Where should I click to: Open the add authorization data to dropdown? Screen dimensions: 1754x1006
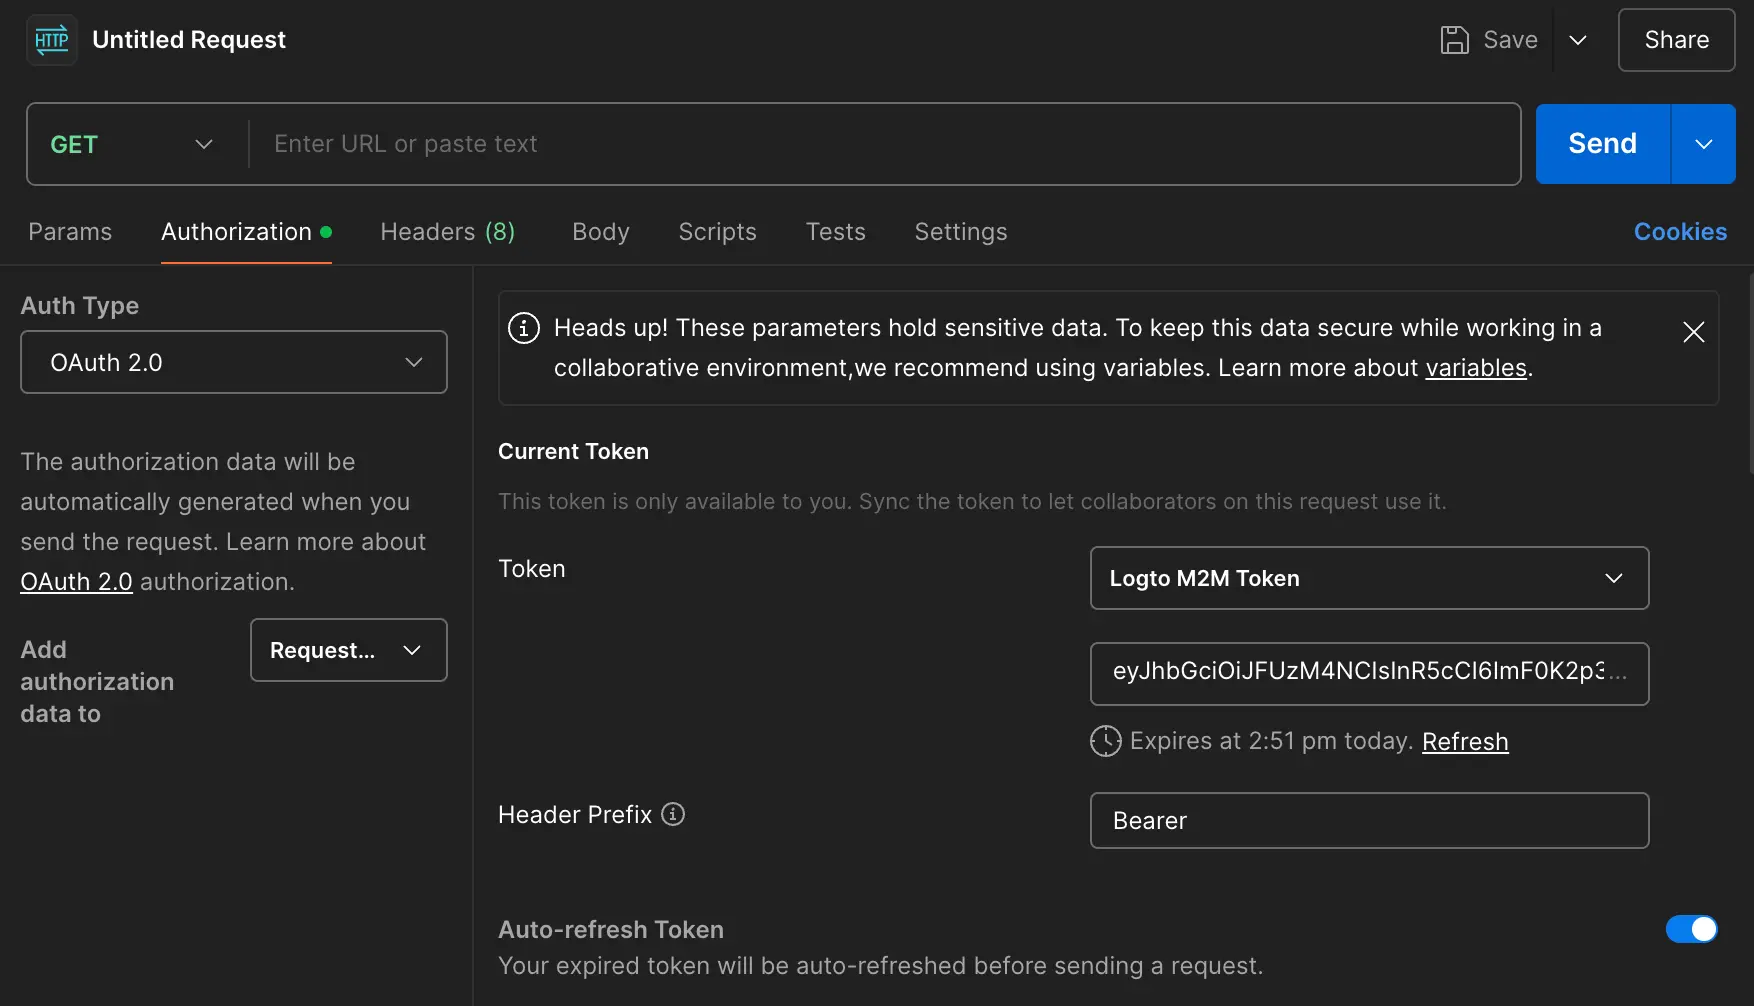coord(348,650)
